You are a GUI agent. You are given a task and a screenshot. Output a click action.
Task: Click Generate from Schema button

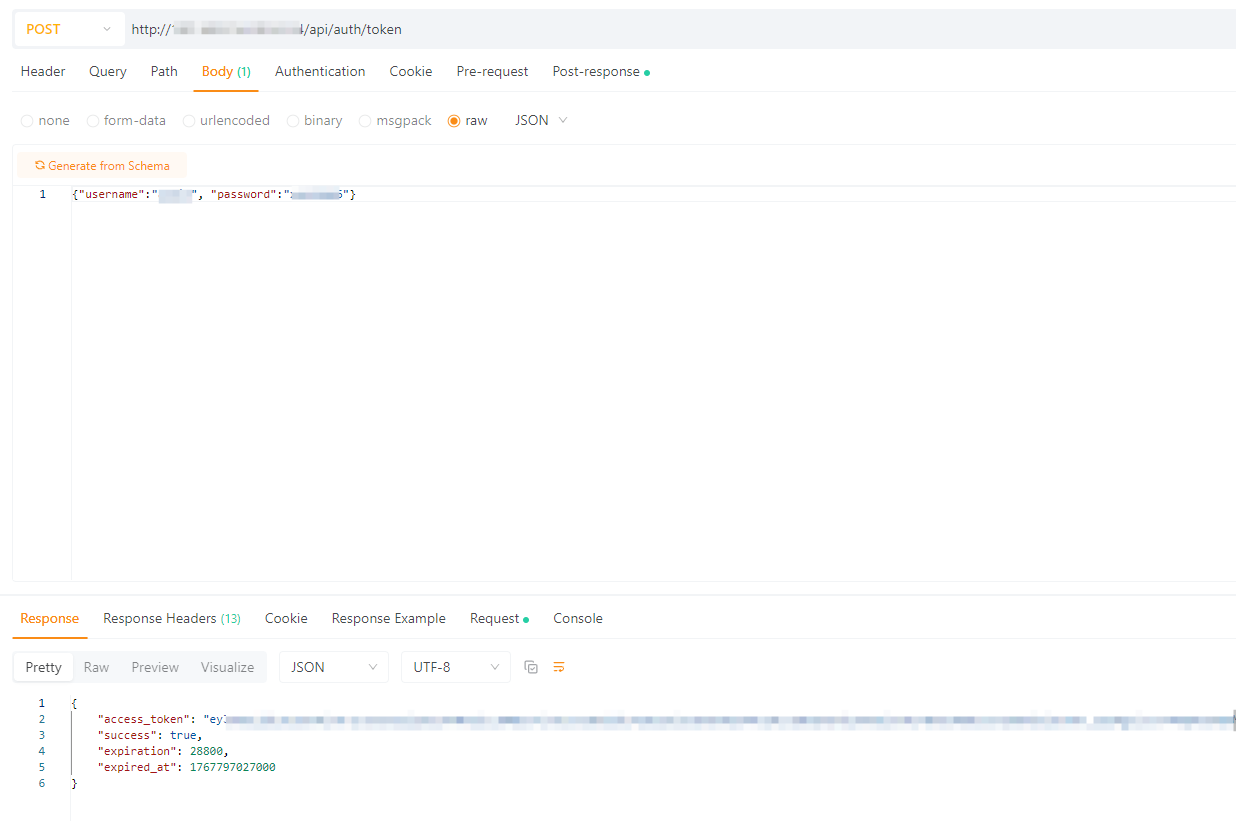click(102, 166)
